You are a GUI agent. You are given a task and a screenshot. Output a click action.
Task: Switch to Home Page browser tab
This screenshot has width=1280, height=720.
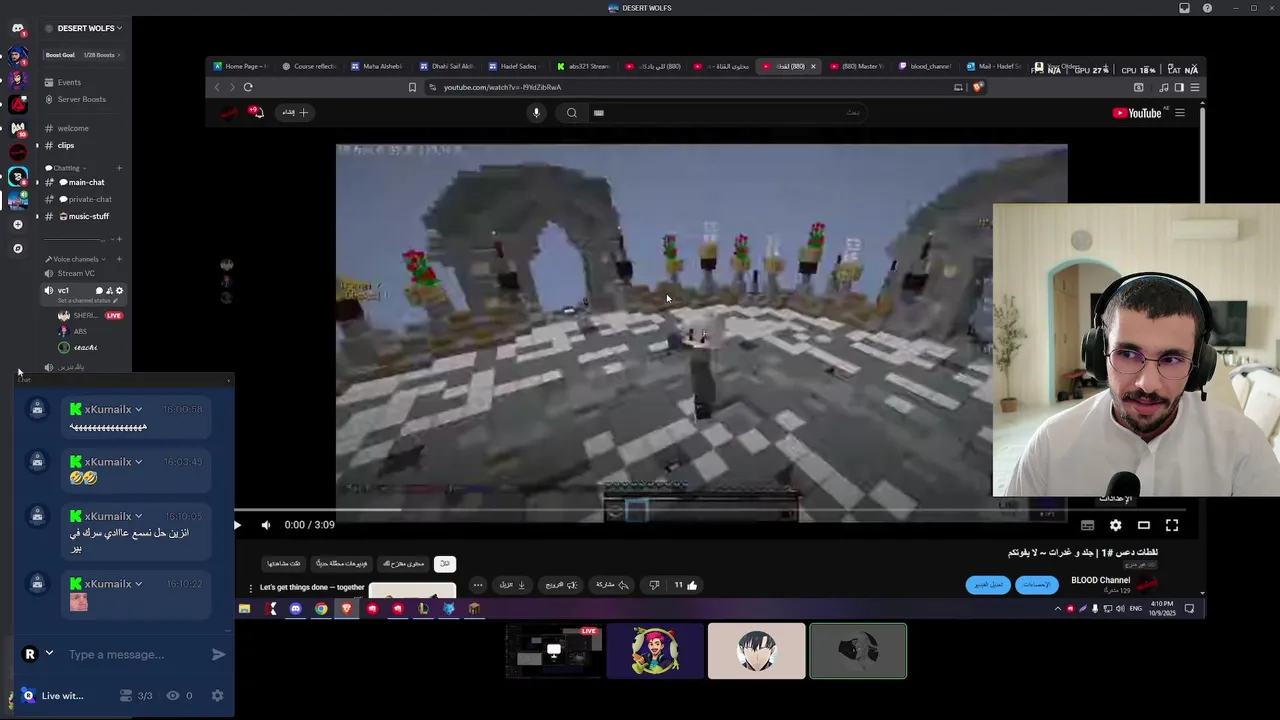click(241, 66)
